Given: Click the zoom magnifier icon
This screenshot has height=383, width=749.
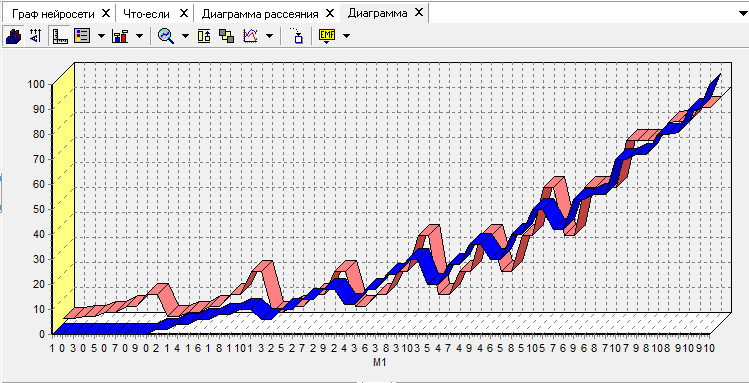Looking at the screenshot, I should tap(166, 36).
